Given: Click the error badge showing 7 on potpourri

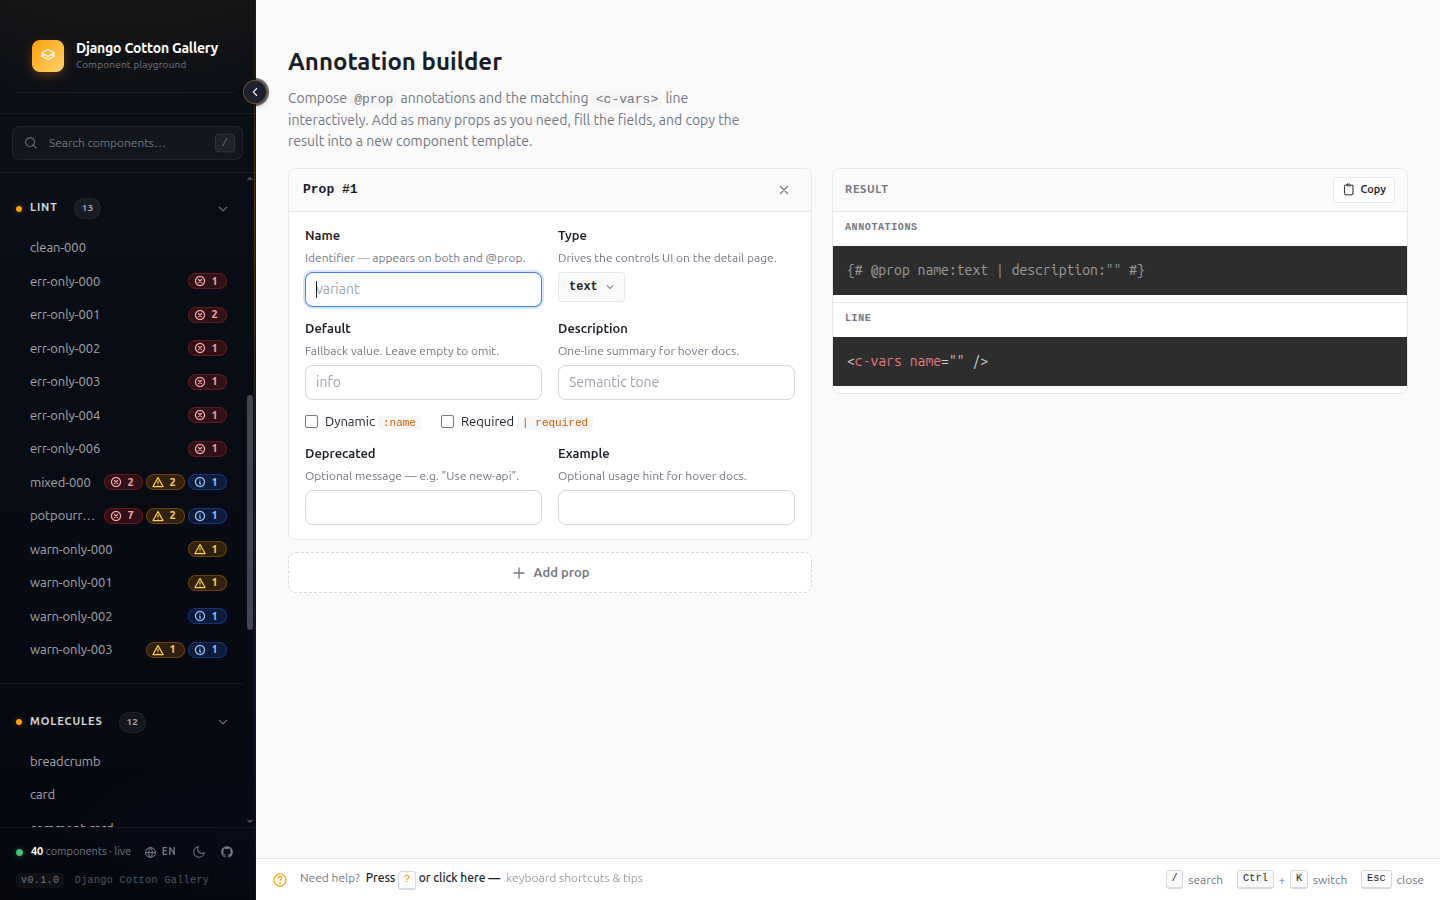Looking at the screenshot, I should (123, 516).
